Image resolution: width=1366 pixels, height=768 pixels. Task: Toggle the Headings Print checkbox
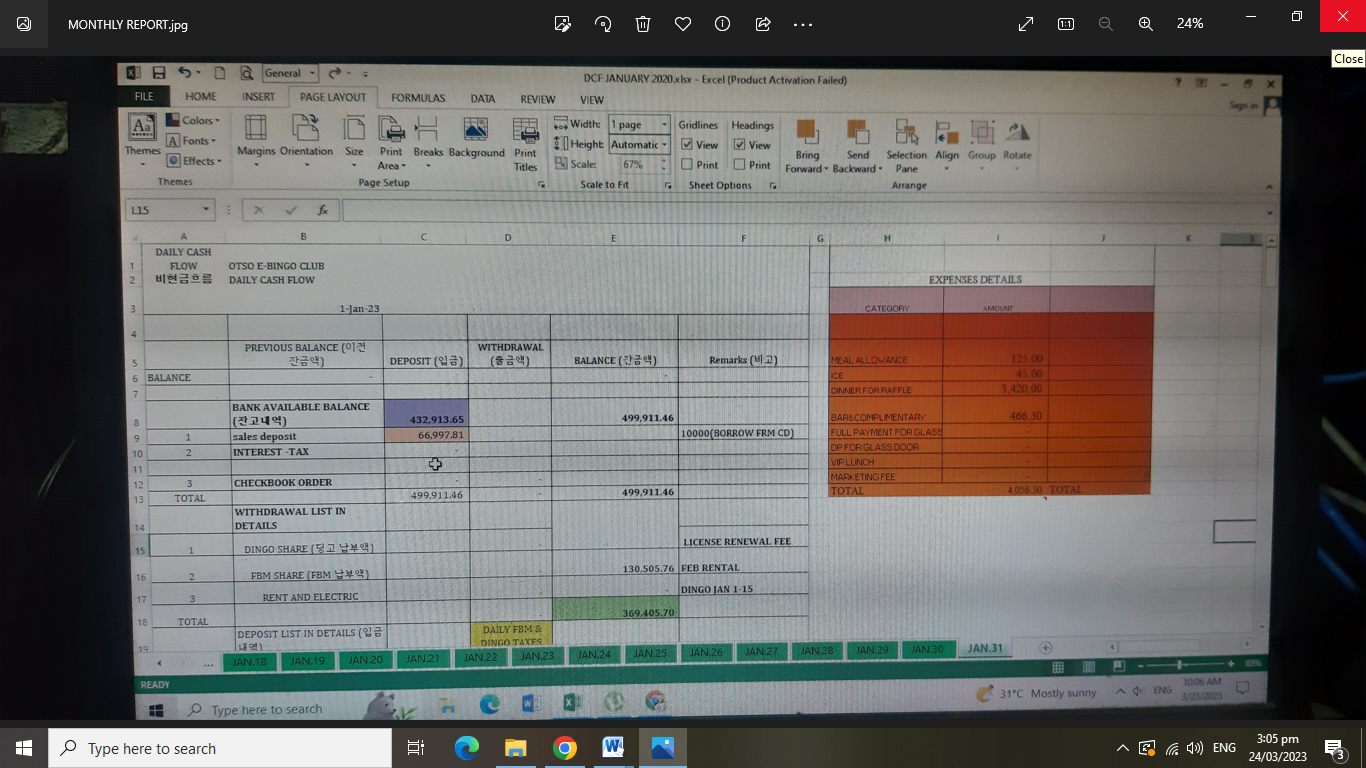[x=740, y=165]
